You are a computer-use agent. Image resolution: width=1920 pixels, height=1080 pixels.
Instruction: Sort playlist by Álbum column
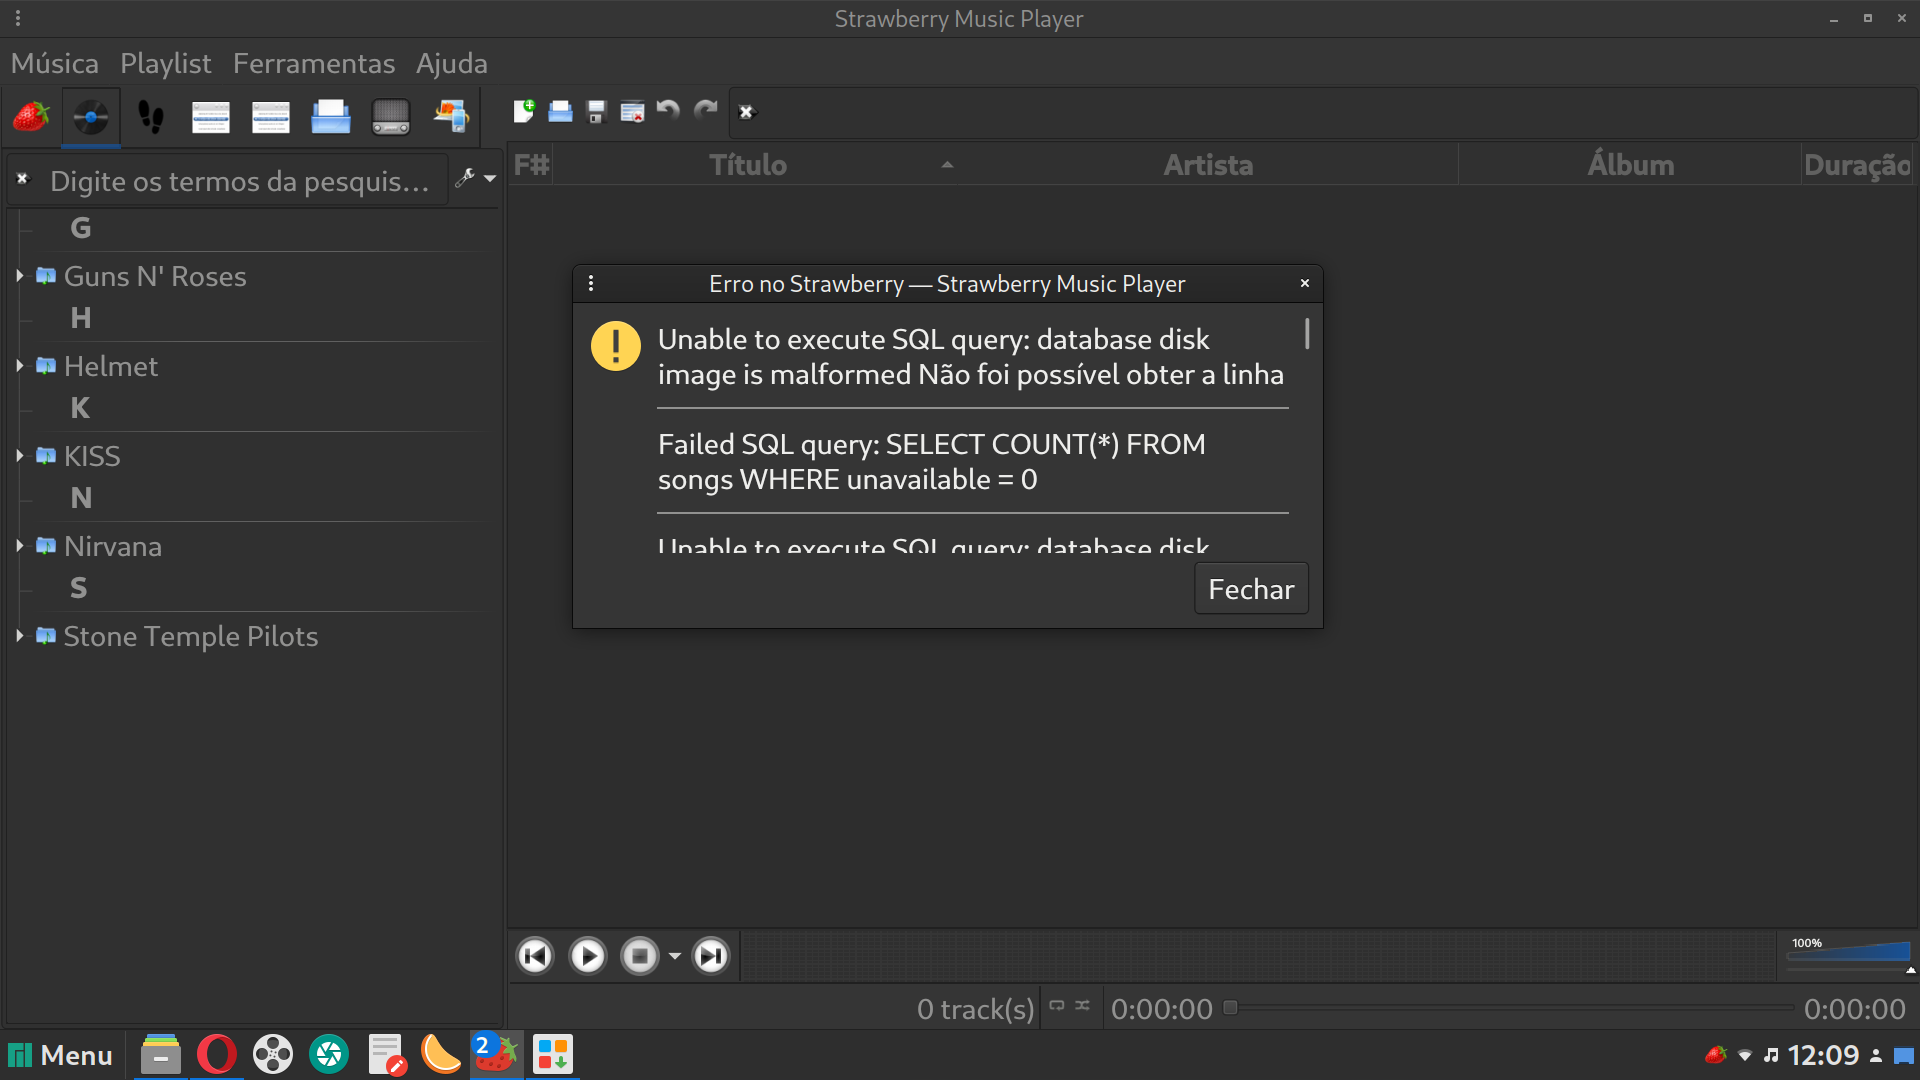pos(1631,165)
